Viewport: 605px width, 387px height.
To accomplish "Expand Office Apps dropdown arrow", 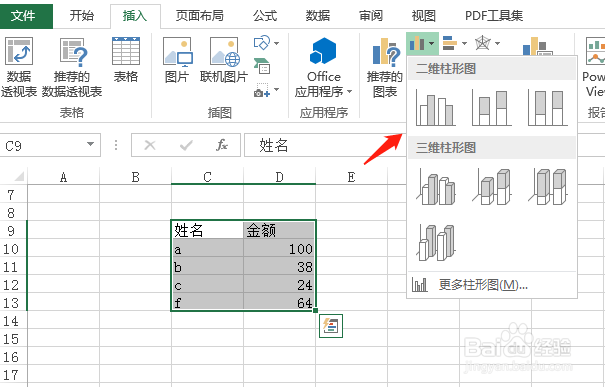I will pyautogui.click(x=350, y=91).
